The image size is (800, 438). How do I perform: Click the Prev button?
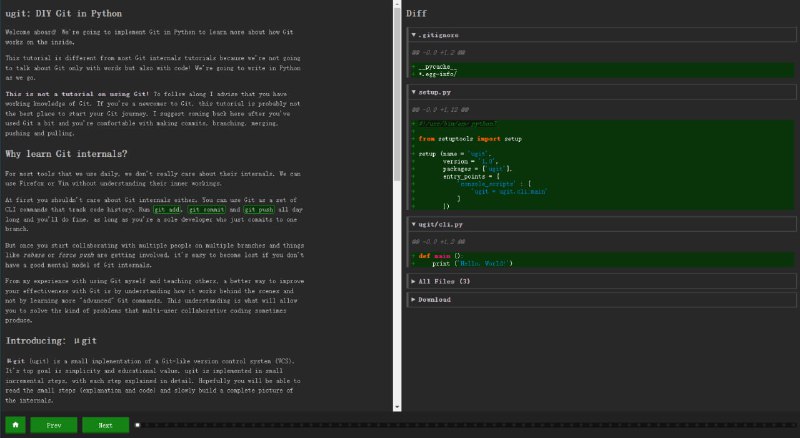click(54, 425)
